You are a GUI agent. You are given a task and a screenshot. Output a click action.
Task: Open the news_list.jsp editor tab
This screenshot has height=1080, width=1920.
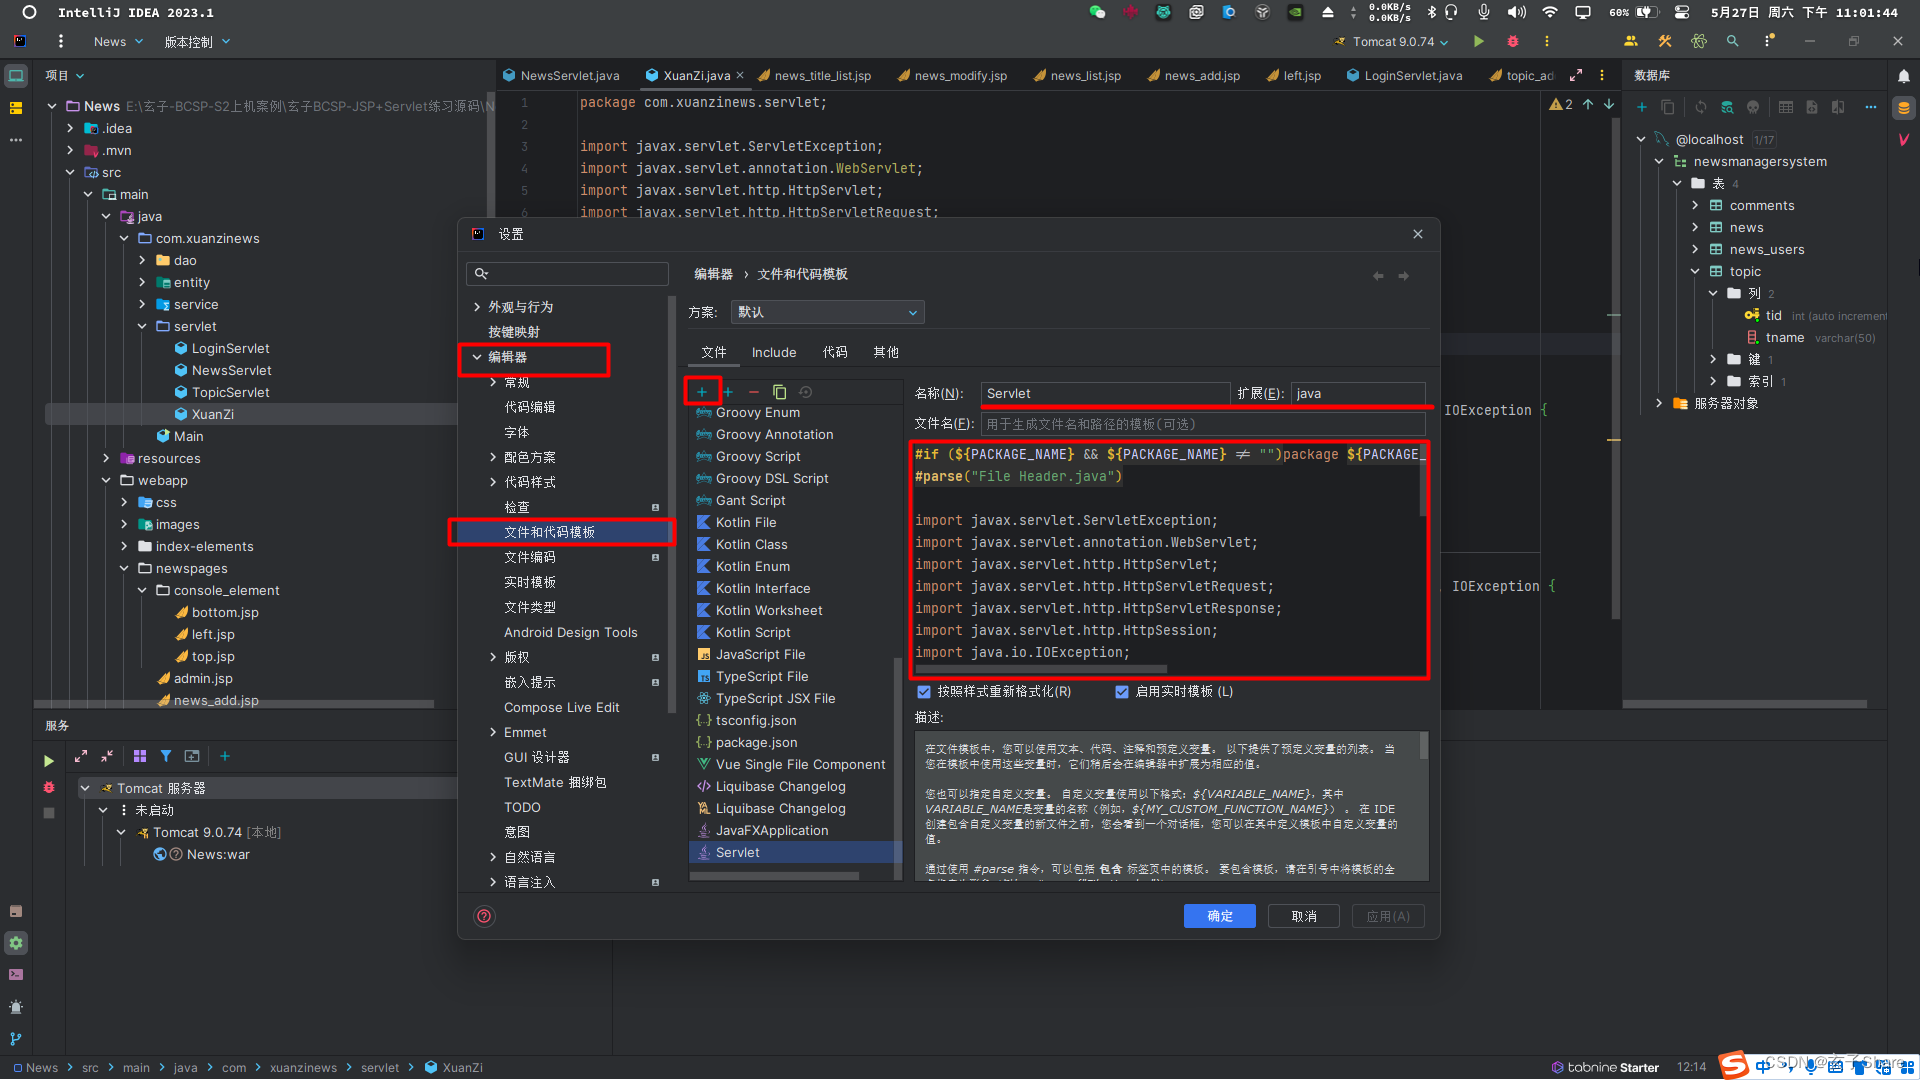(x=1077, y=75)
